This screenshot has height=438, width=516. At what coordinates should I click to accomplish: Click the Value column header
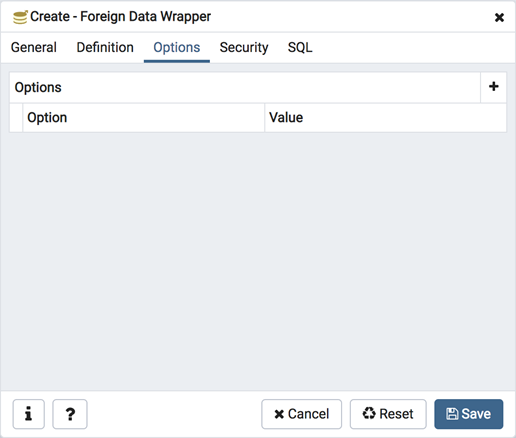[x=385, y=118]
